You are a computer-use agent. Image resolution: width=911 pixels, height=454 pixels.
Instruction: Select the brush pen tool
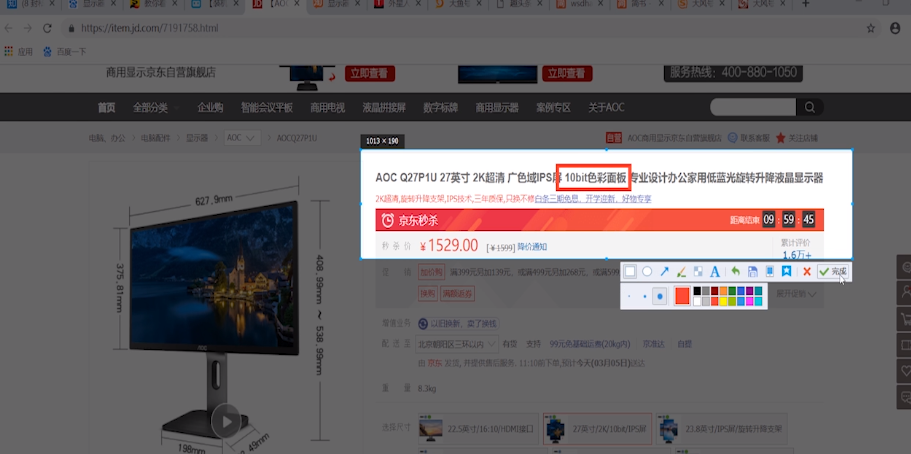click(682, 271)
